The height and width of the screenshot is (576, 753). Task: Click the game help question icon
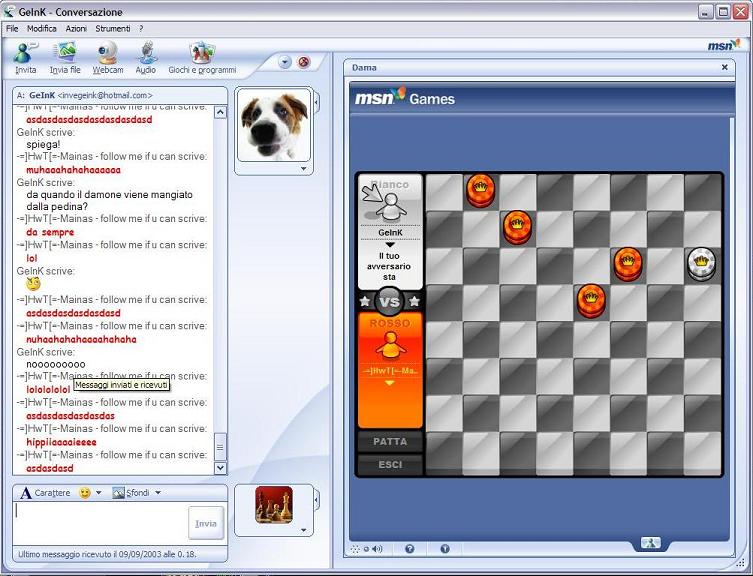pyautogui.click(x=410, y=549)
